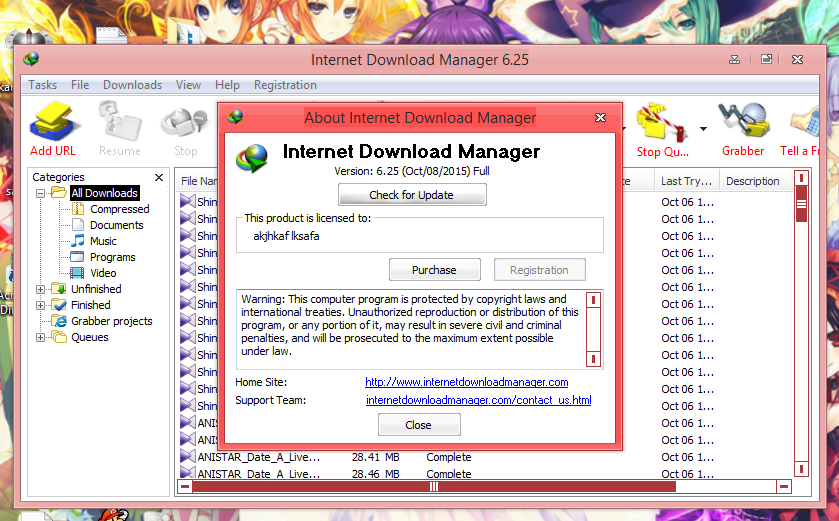839x521 pixels.
Task: Click vertical scrollbar thumb of download list
Action: click(801, 204)
